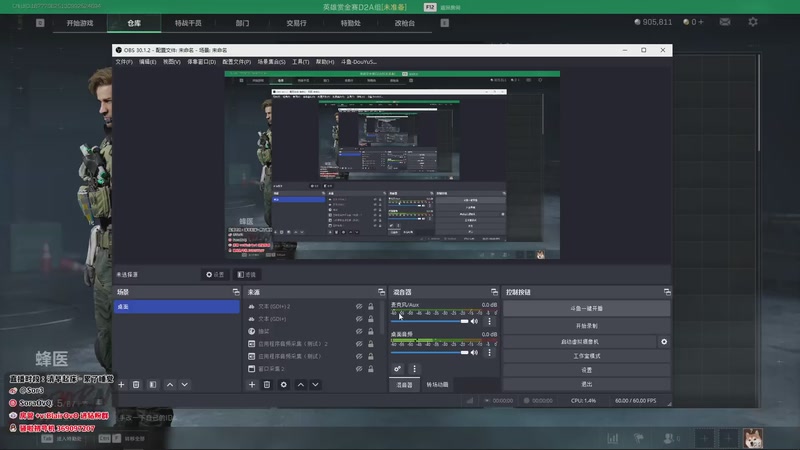Screen dimensions: 800x450
Task: Open the 桌面音频 channel options menu
Action: pos(489,353)
